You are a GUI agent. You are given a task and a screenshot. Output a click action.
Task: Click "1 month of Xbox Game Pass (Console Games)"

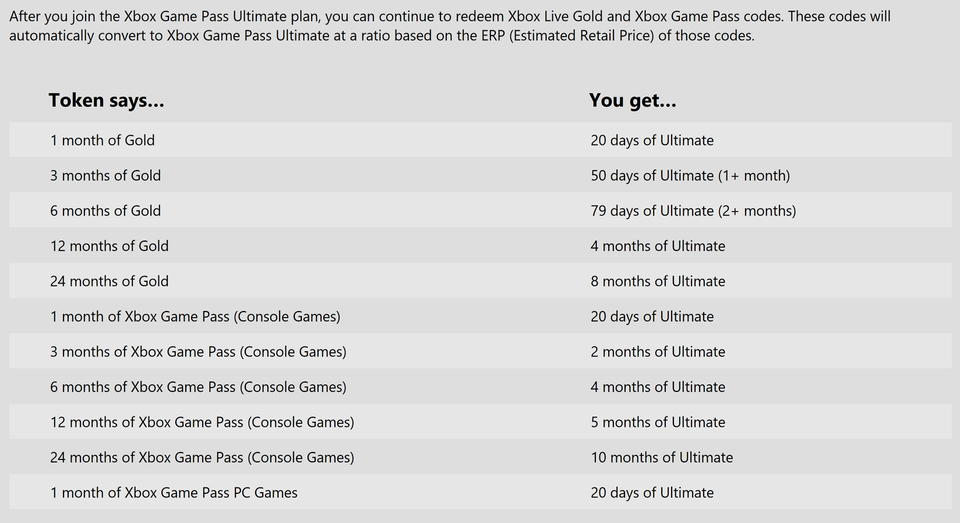pyautogui.click(x=195, y=316)
